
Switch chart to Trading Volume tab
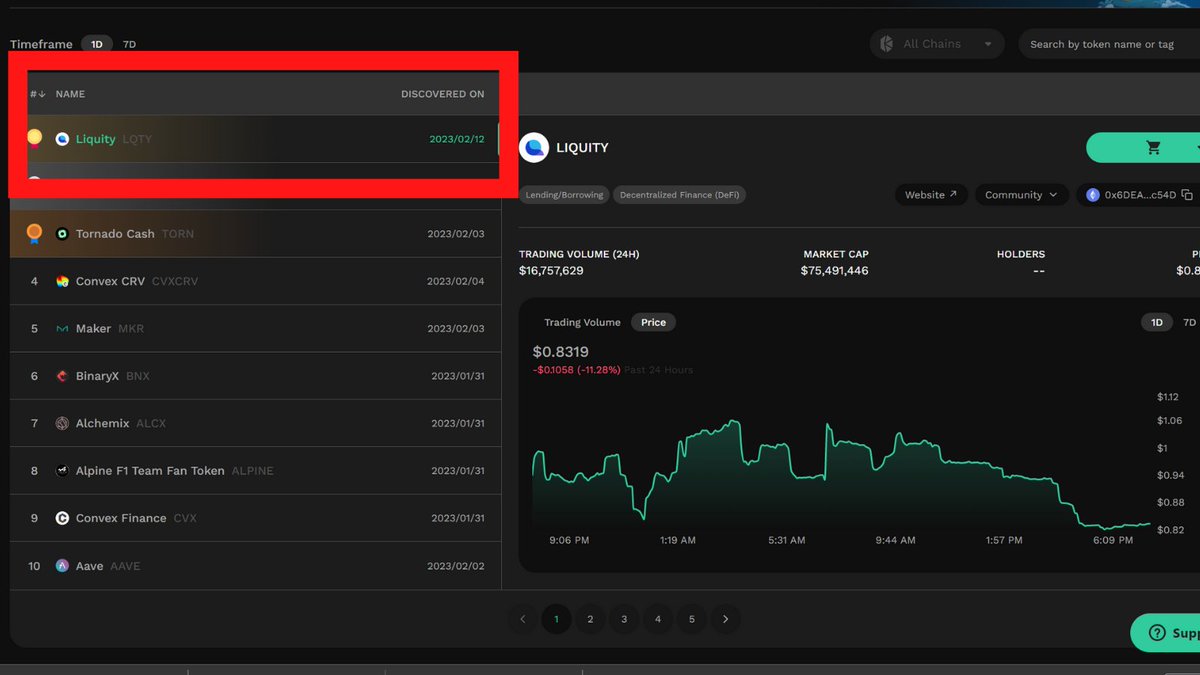point(582,322)
